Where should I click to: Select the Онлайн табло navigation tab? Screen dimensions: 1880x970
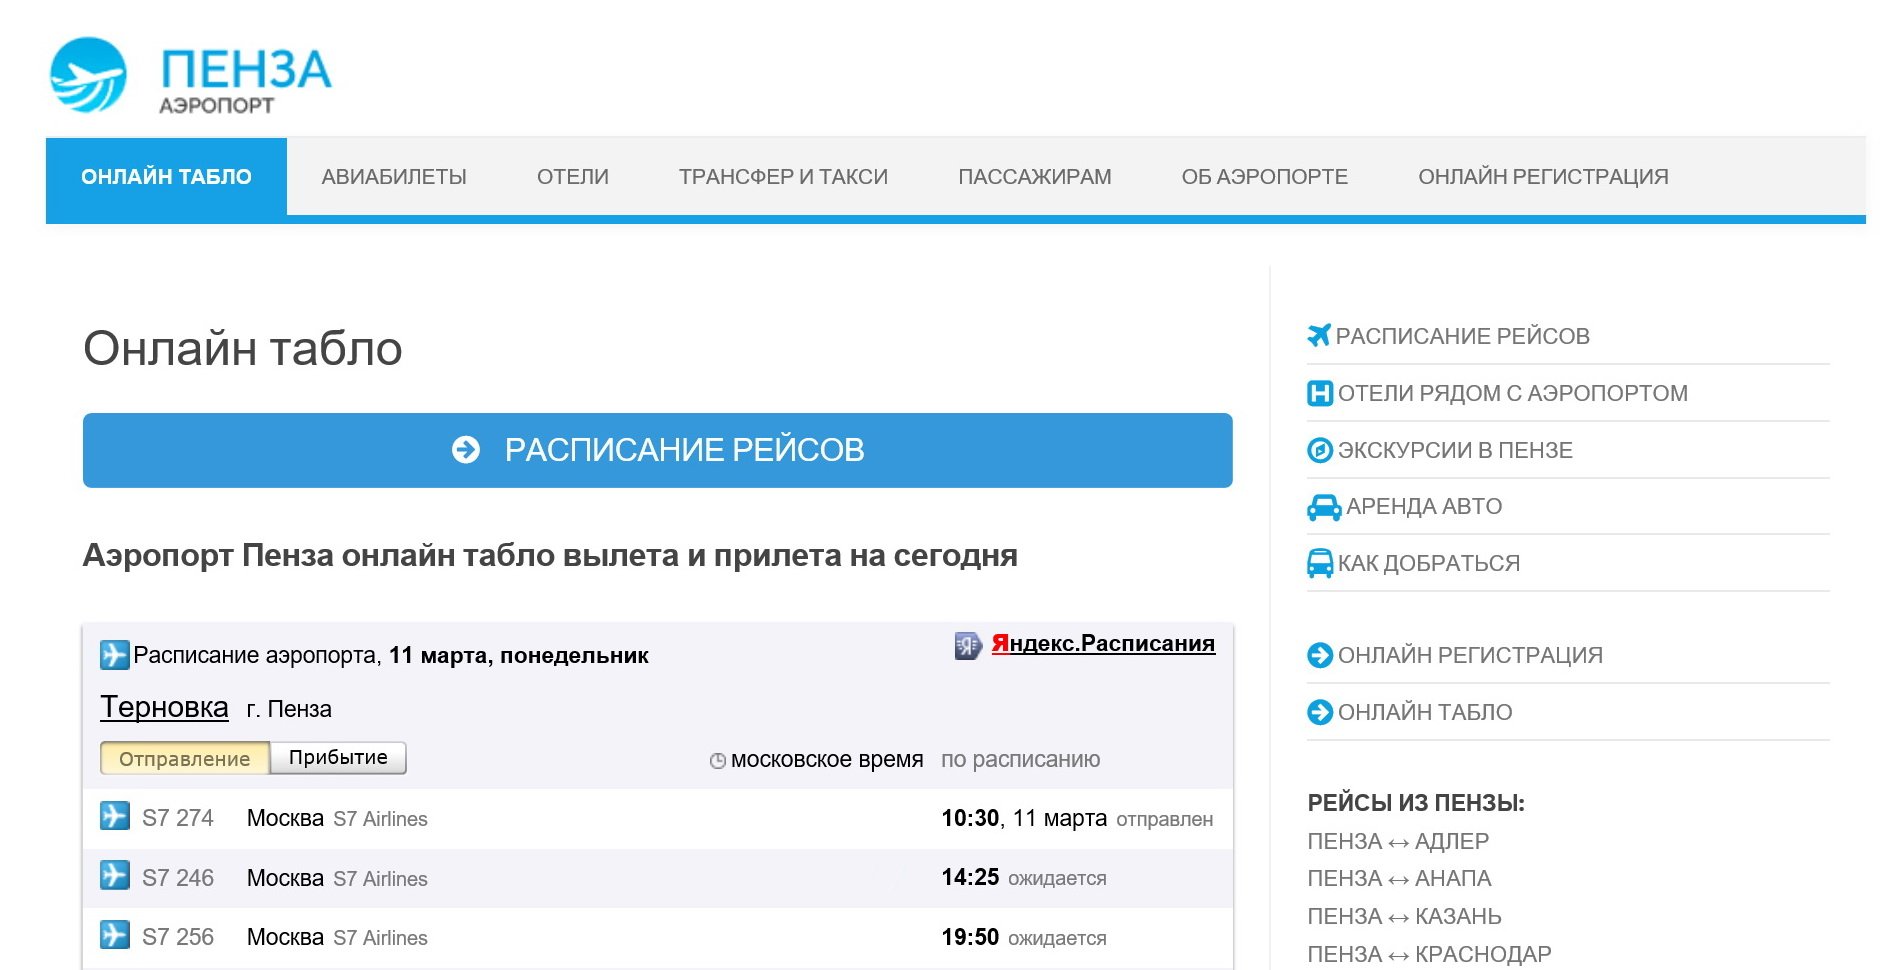pos(166,177)
